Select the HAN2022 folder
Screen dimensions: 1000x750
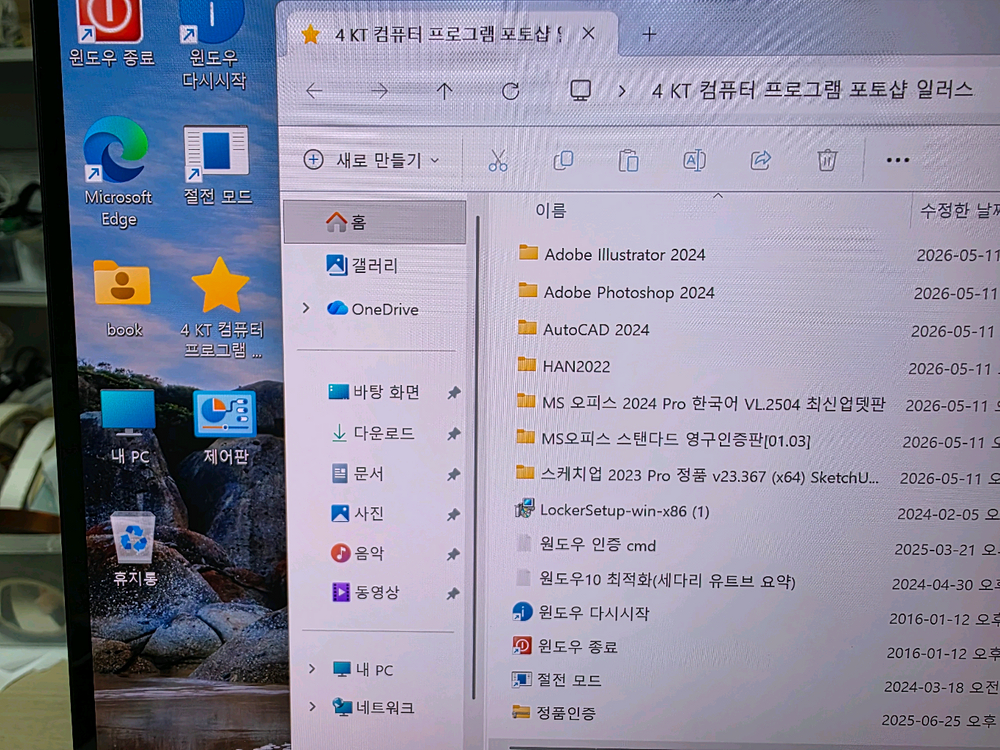coord(562,366)
